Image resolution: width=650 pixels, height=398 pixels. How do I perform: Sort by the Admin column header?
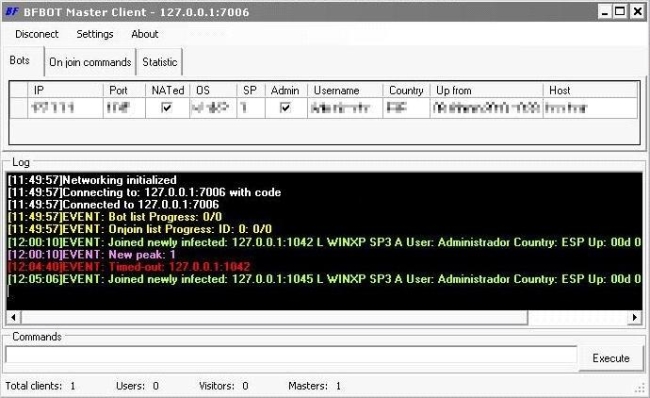(x=286, y=90)
